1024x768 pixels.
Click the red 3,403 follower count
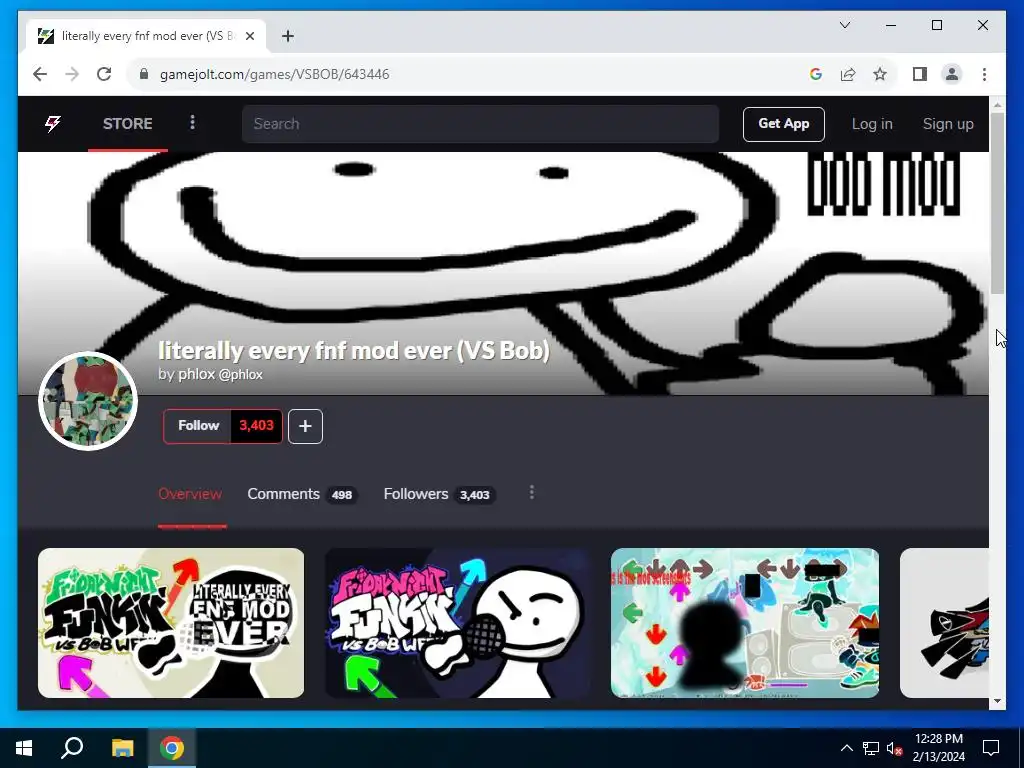(x=256, y=426)
